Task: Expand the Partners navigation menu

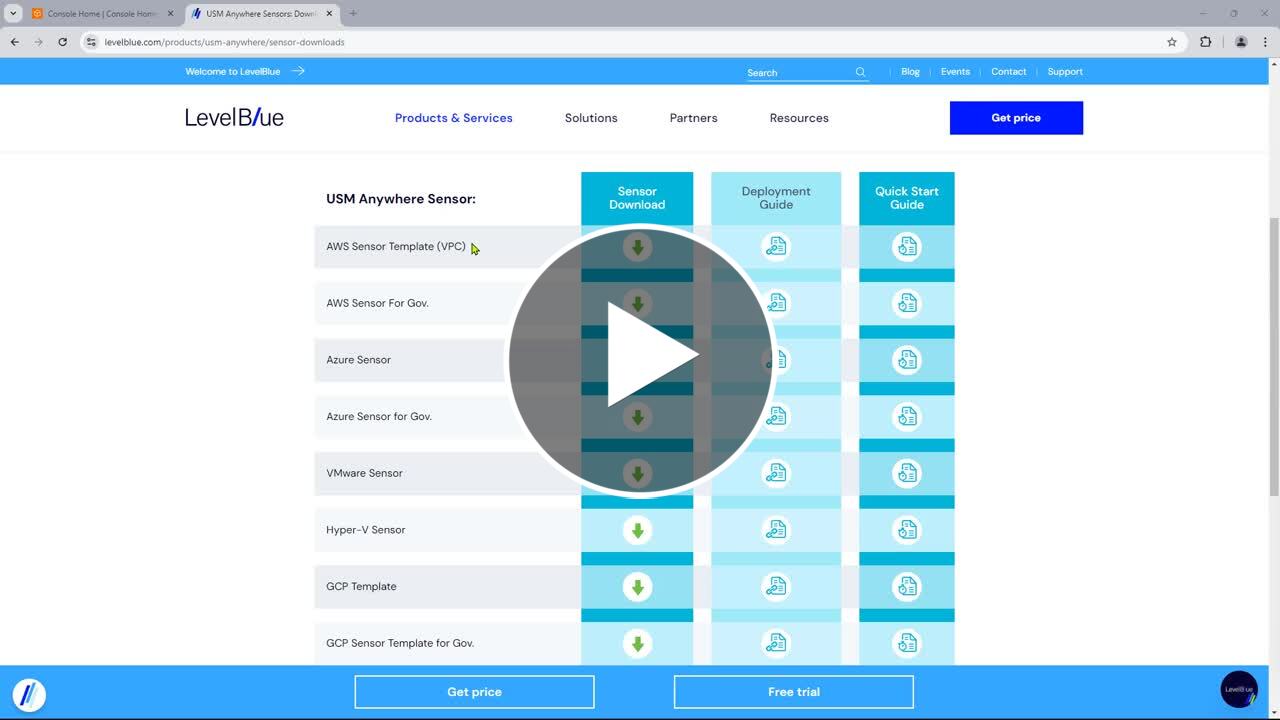Action: [693, 118]
